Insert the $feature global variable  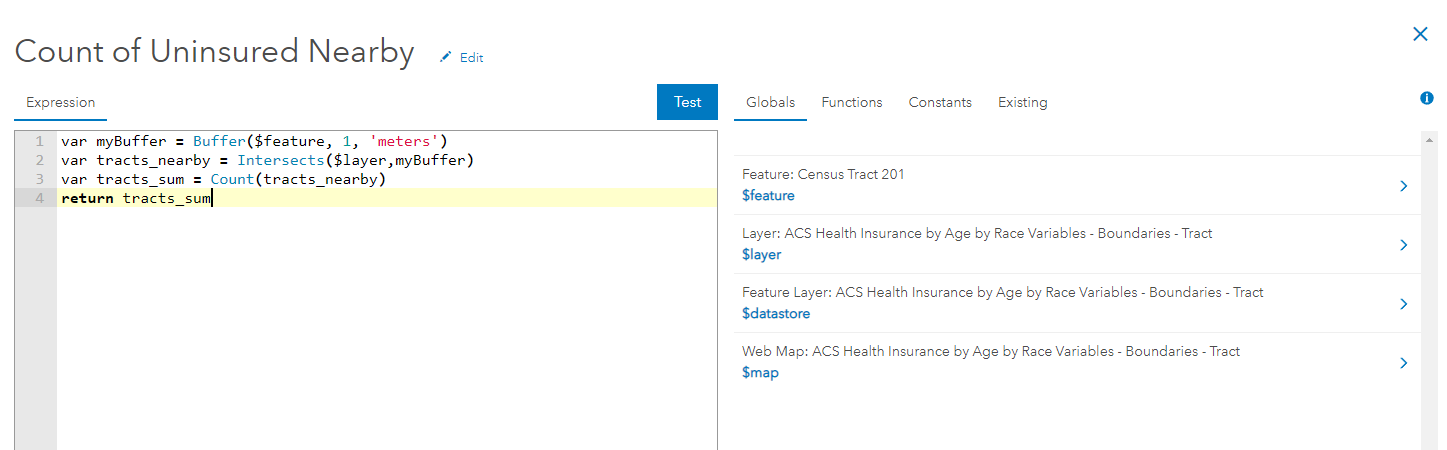point(768,196)
